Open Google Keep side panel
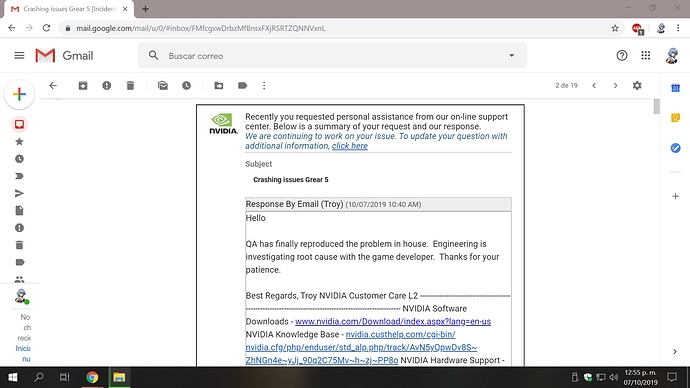 click(675, 118)
